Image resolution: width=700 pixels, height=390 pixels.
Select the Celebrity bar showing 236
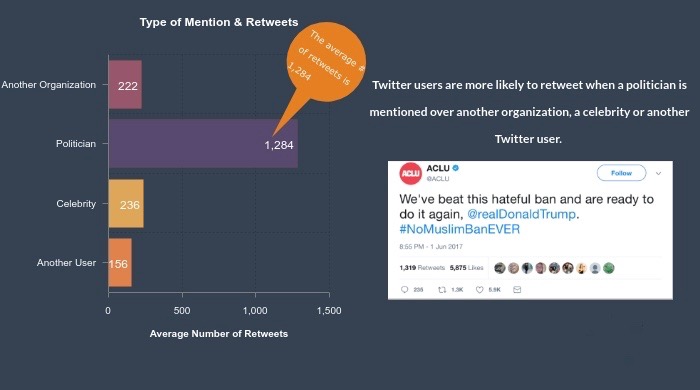click(126, 203)
